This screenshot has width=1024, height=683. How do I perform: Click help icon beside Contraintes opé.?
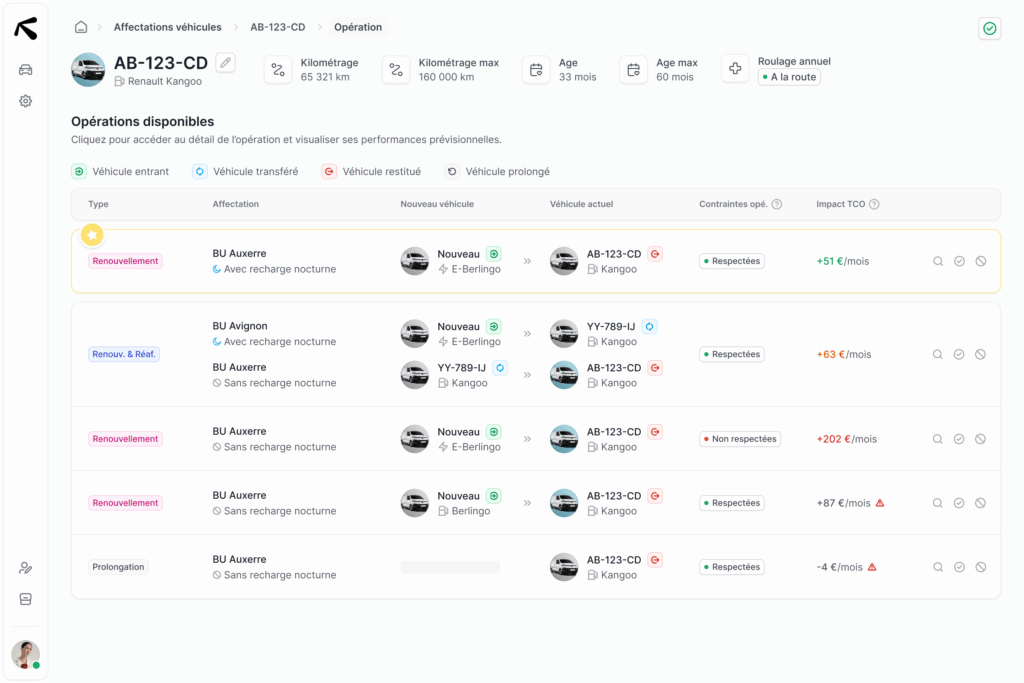tap(777, 204)
